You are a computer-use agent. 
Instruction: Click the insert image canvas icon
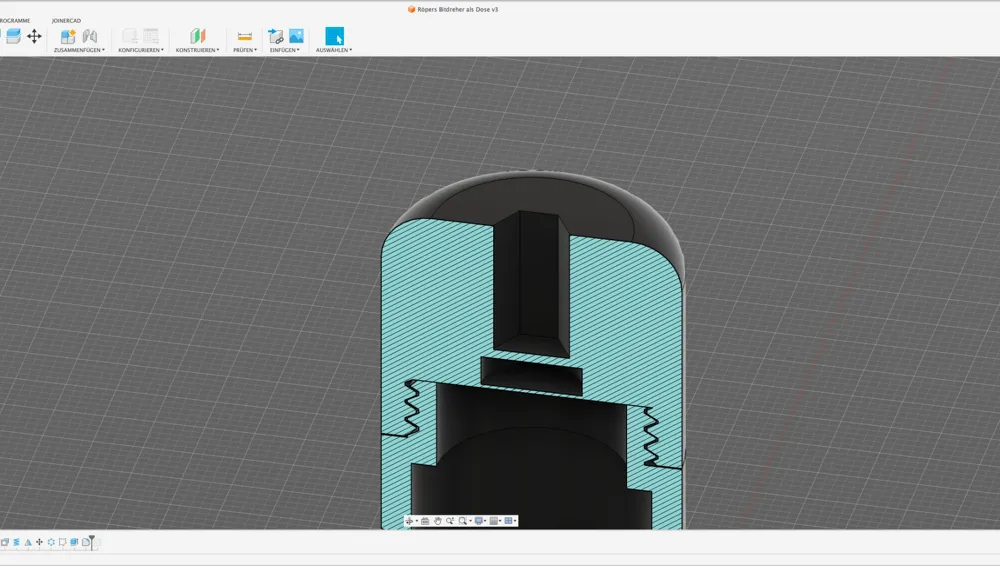tap(297, 36)
